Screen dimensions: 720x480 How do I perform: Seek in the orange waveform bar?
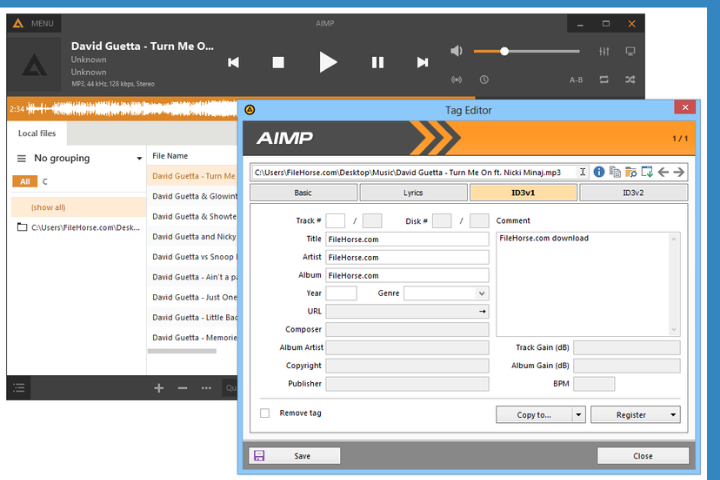click(123, 109)
